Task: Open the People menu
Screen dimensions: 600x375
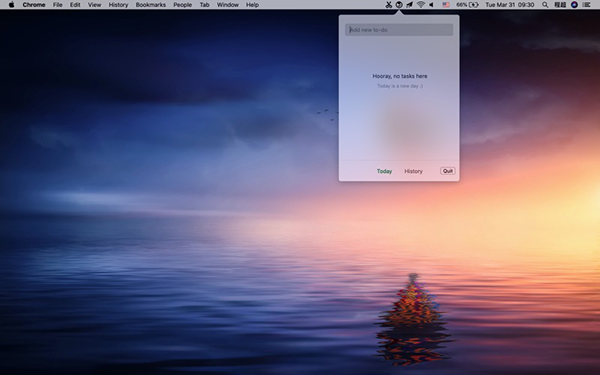Action: pos(183,5)
